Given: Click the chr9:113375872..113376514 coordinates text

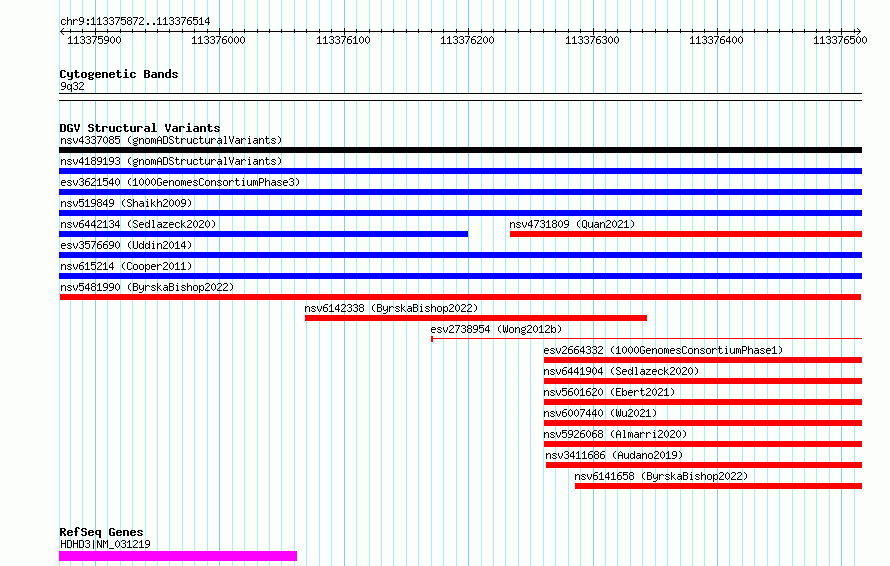Looking at the screenshot, I should click(135, 22).
